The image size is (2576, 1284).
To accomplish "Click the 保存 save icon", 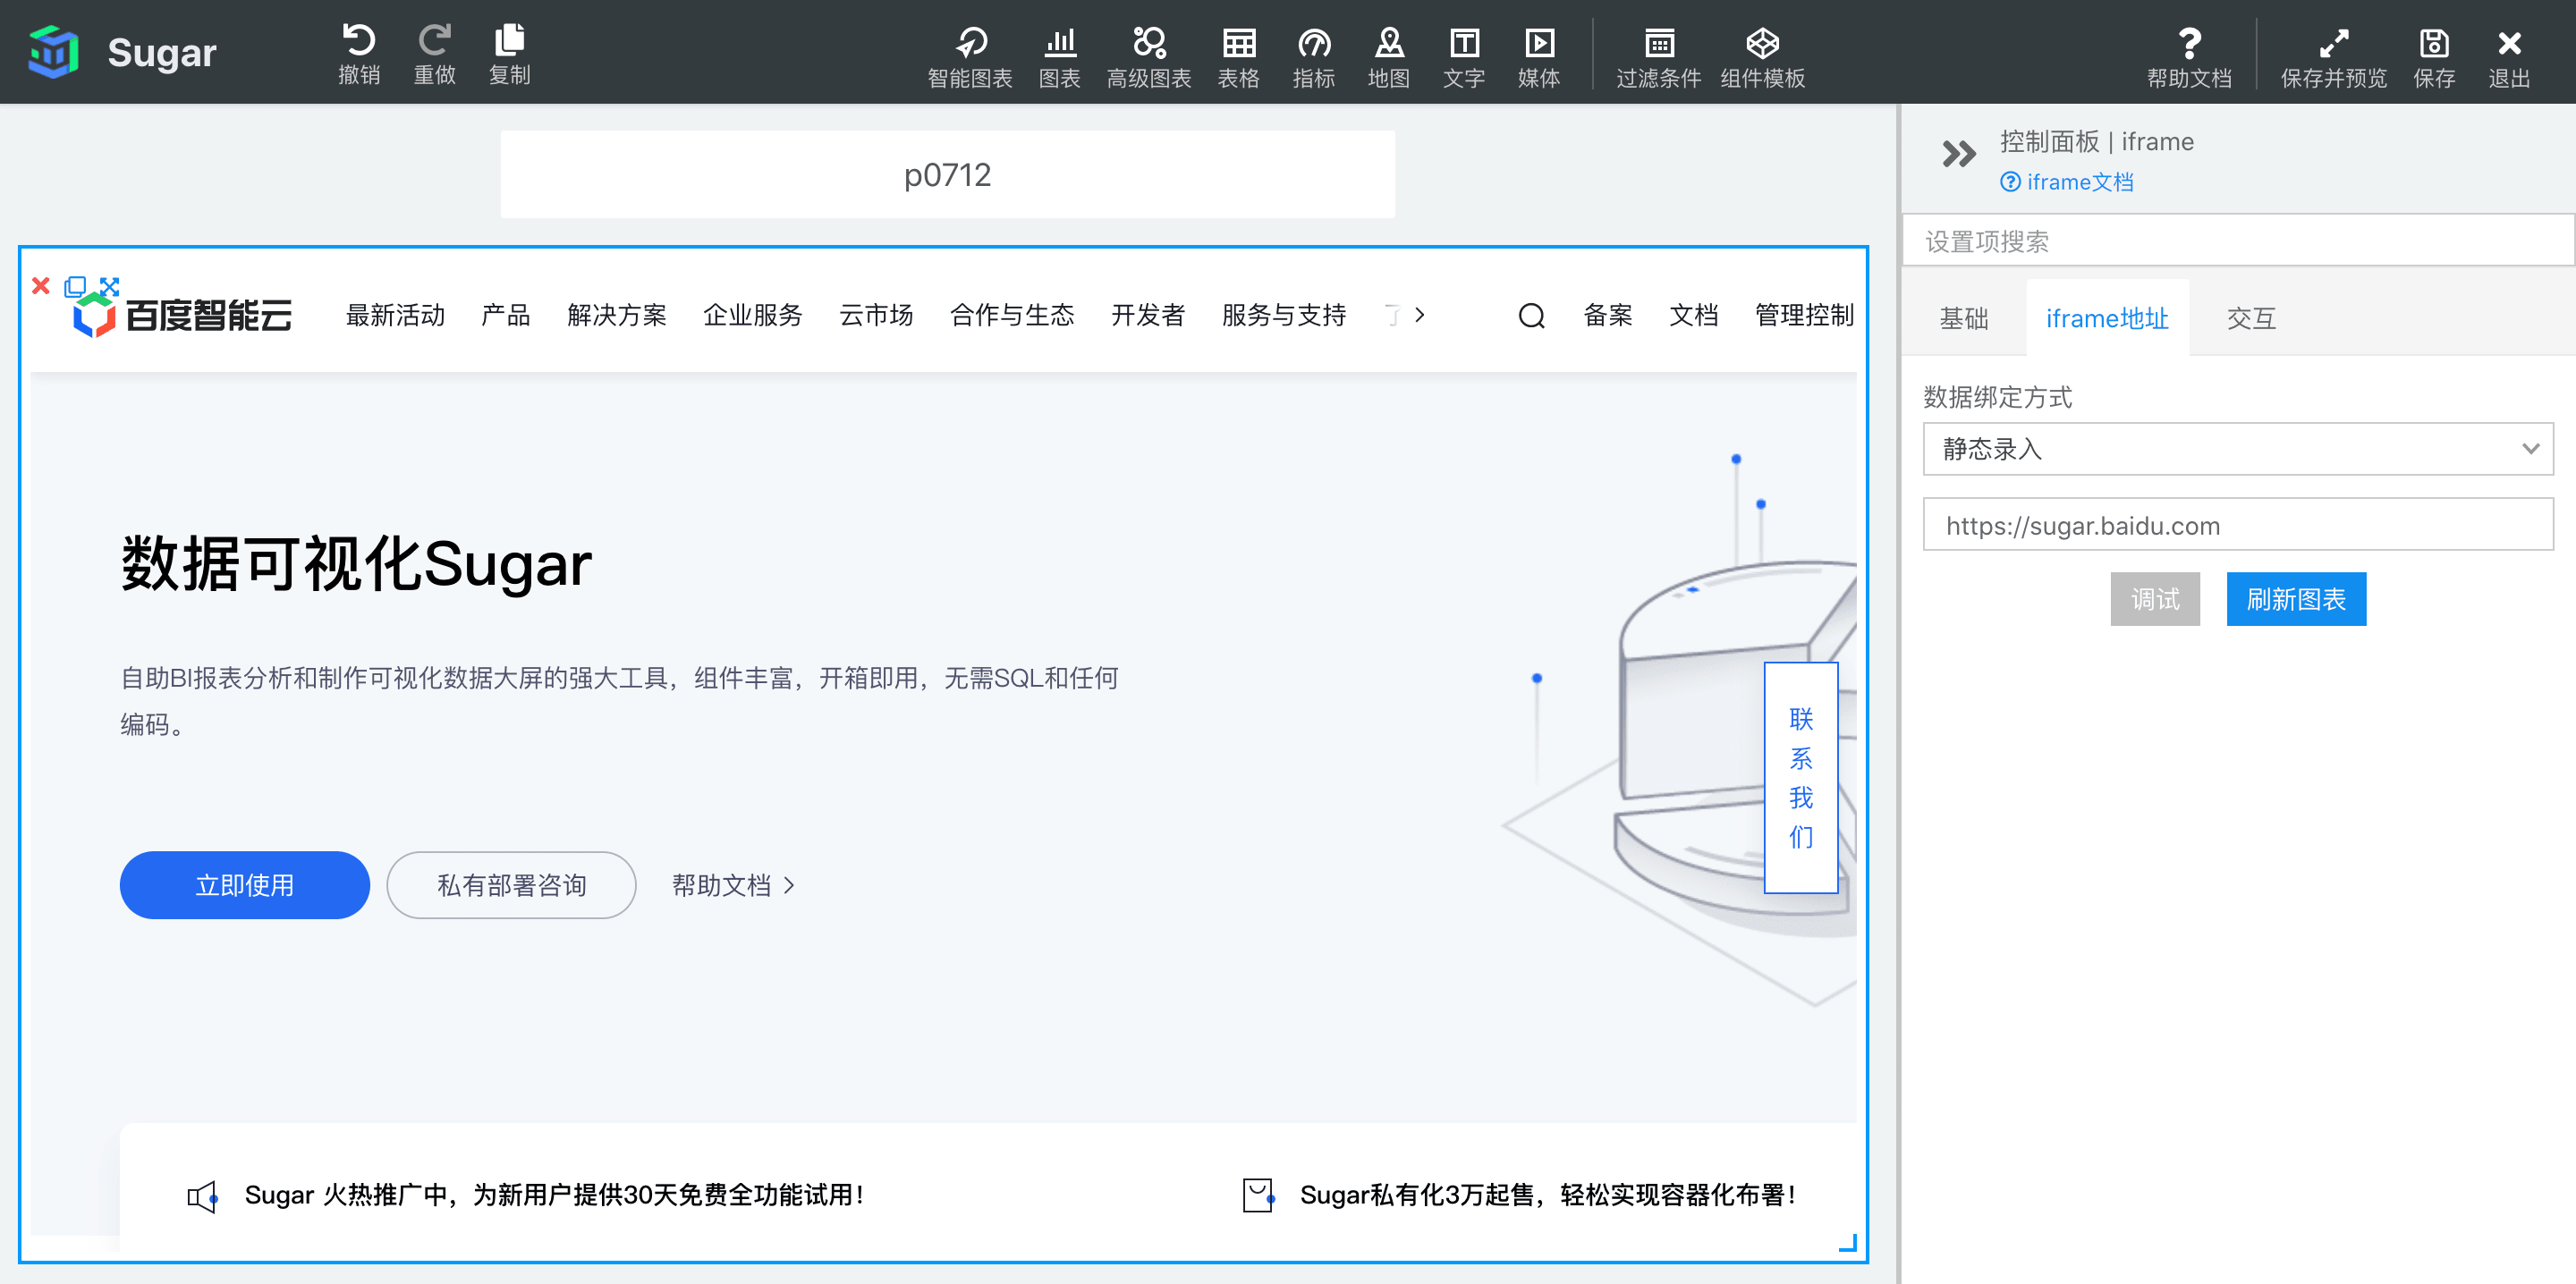I will [x=2433, y=56].
